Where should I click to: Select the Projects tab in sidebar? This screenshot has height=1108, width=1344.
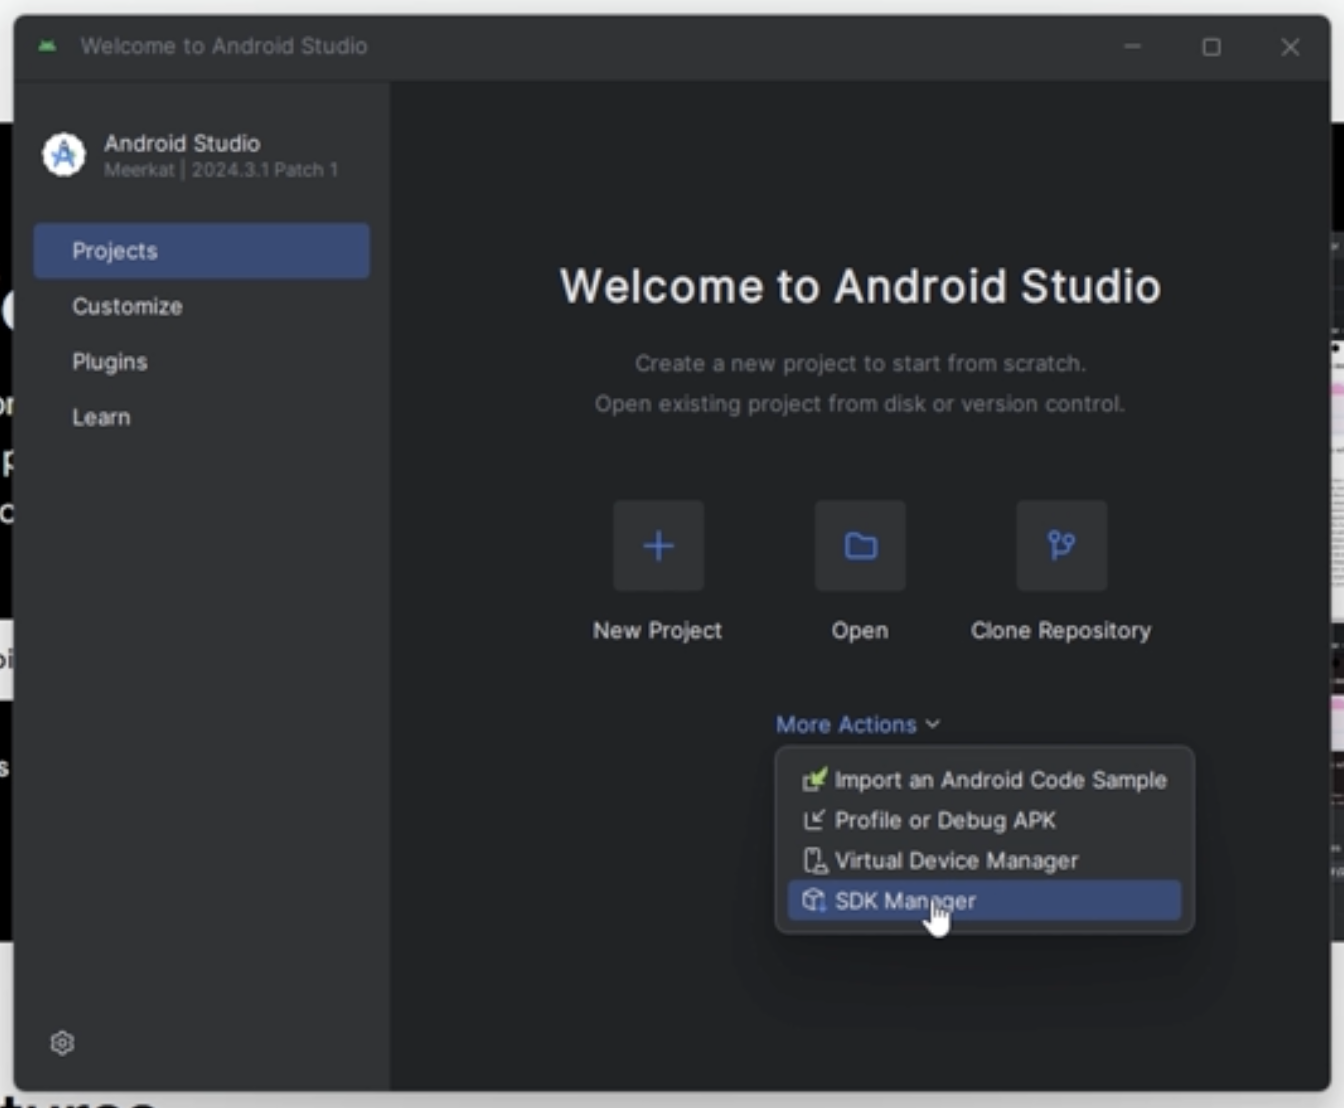pyautogui.click(x=202, y=251)
